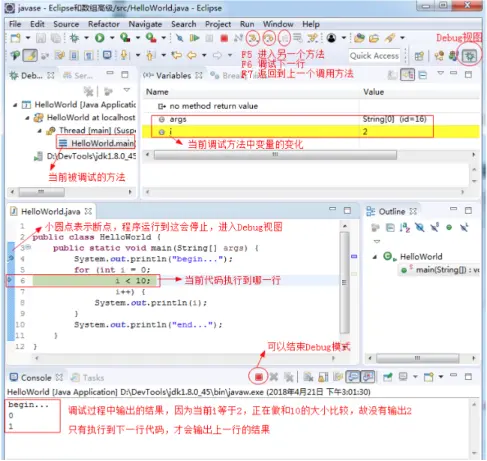Open the Run menu
Image resolution: width=487 pixels, height=461 pixels.
(247, 24)
